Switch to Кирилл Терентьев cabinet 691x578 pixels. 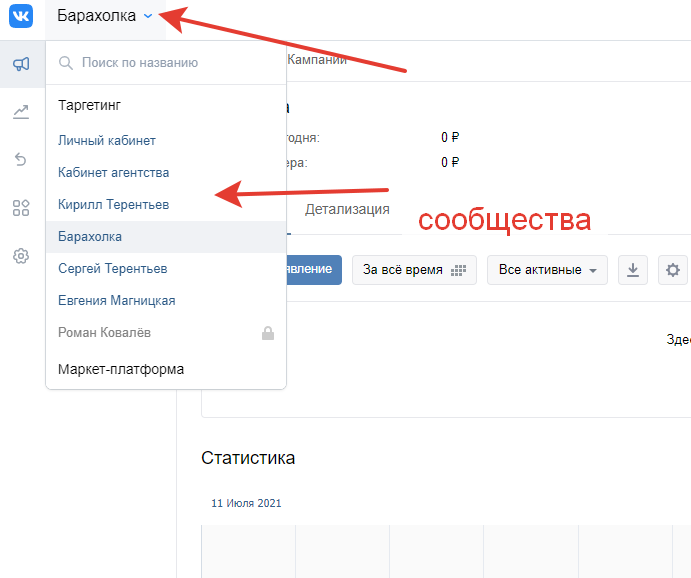(166, 205)
